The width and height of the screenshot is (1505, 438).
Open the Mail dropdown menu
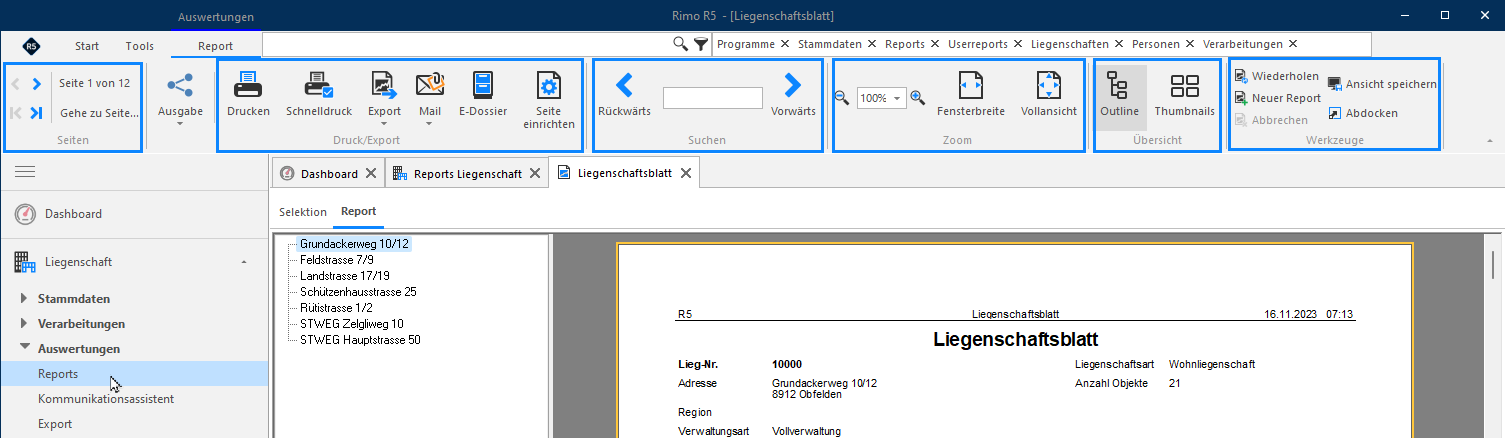point(430,100)
